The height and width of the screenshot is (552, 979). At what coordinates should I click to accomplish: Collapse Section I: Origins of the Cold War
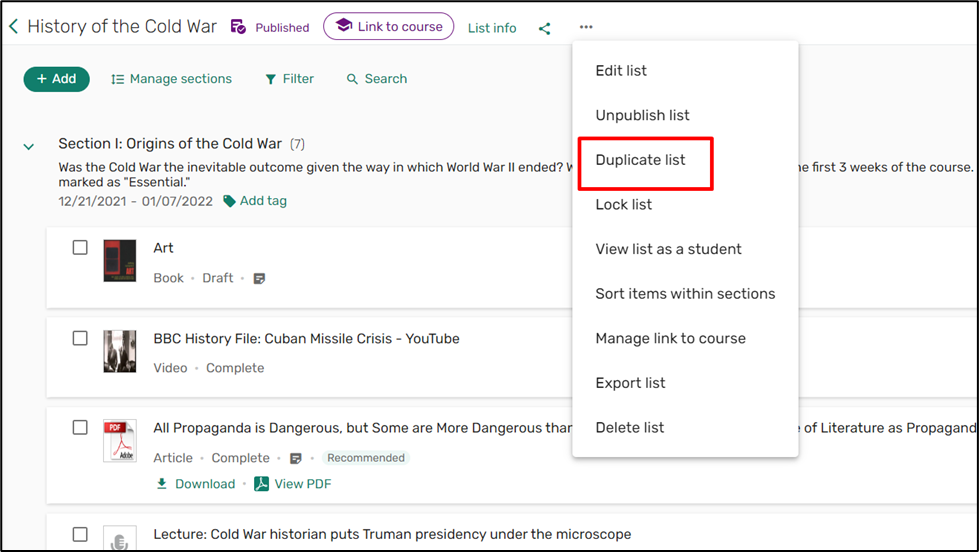[x=28, y=147]
